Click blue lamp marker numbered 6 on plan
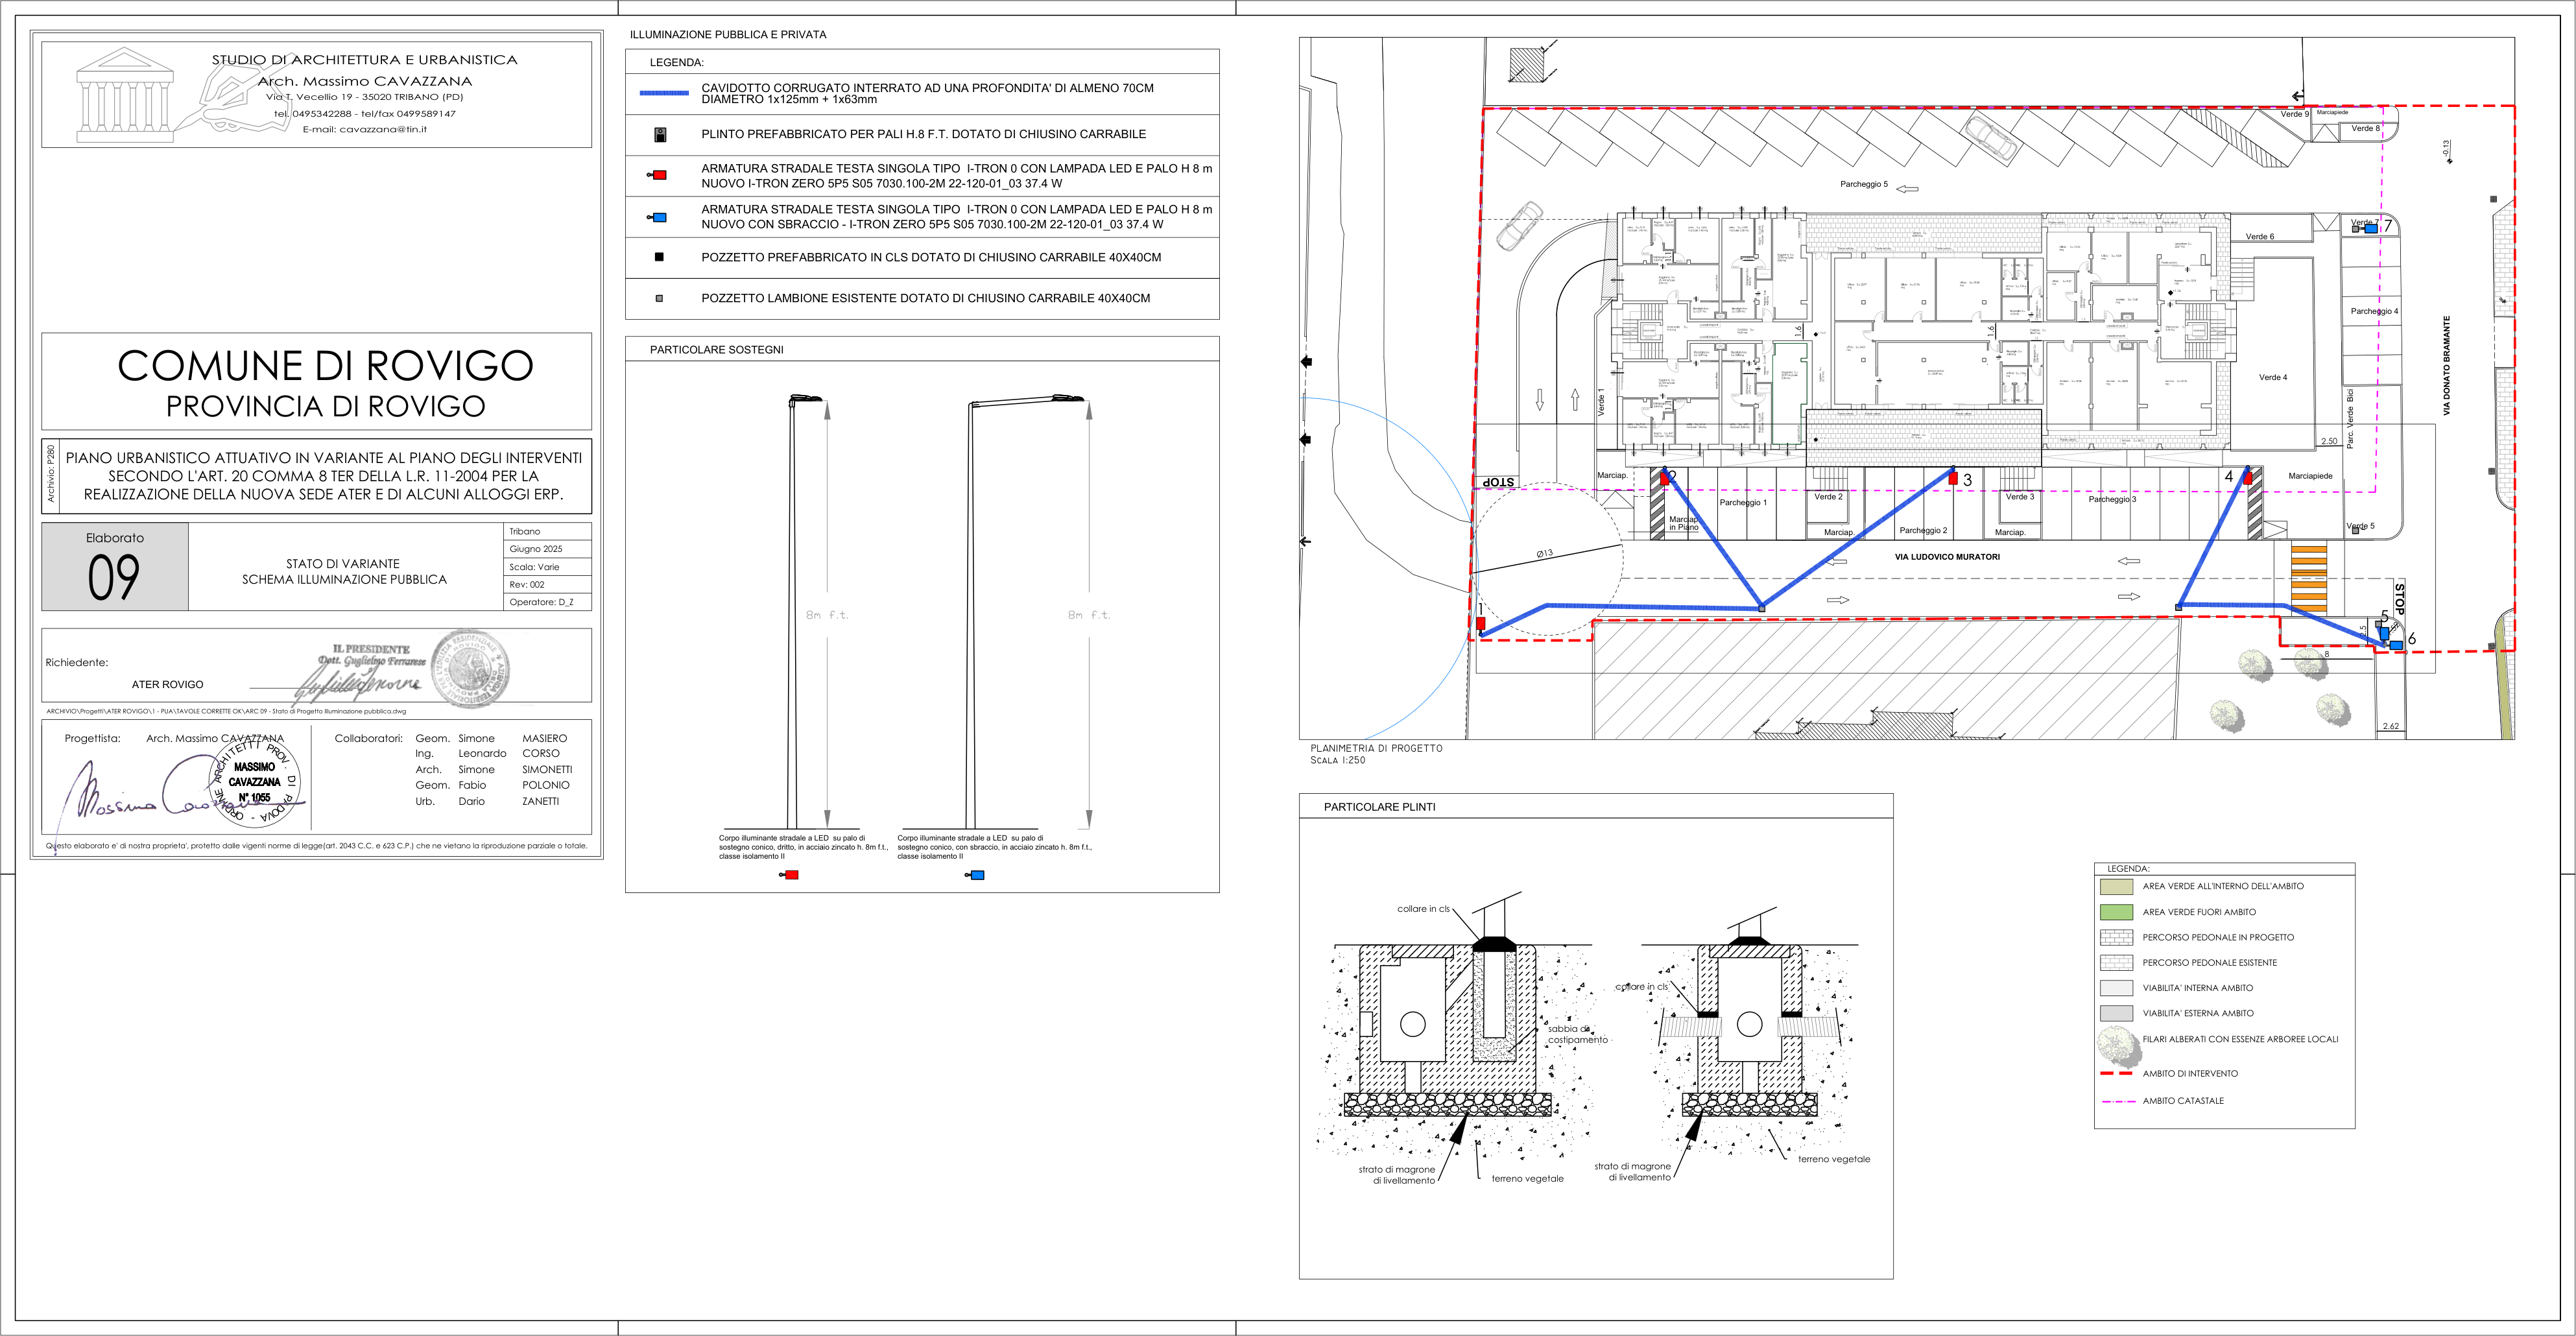Screen dimensions: 2576x1336 tap(2396, 645)
